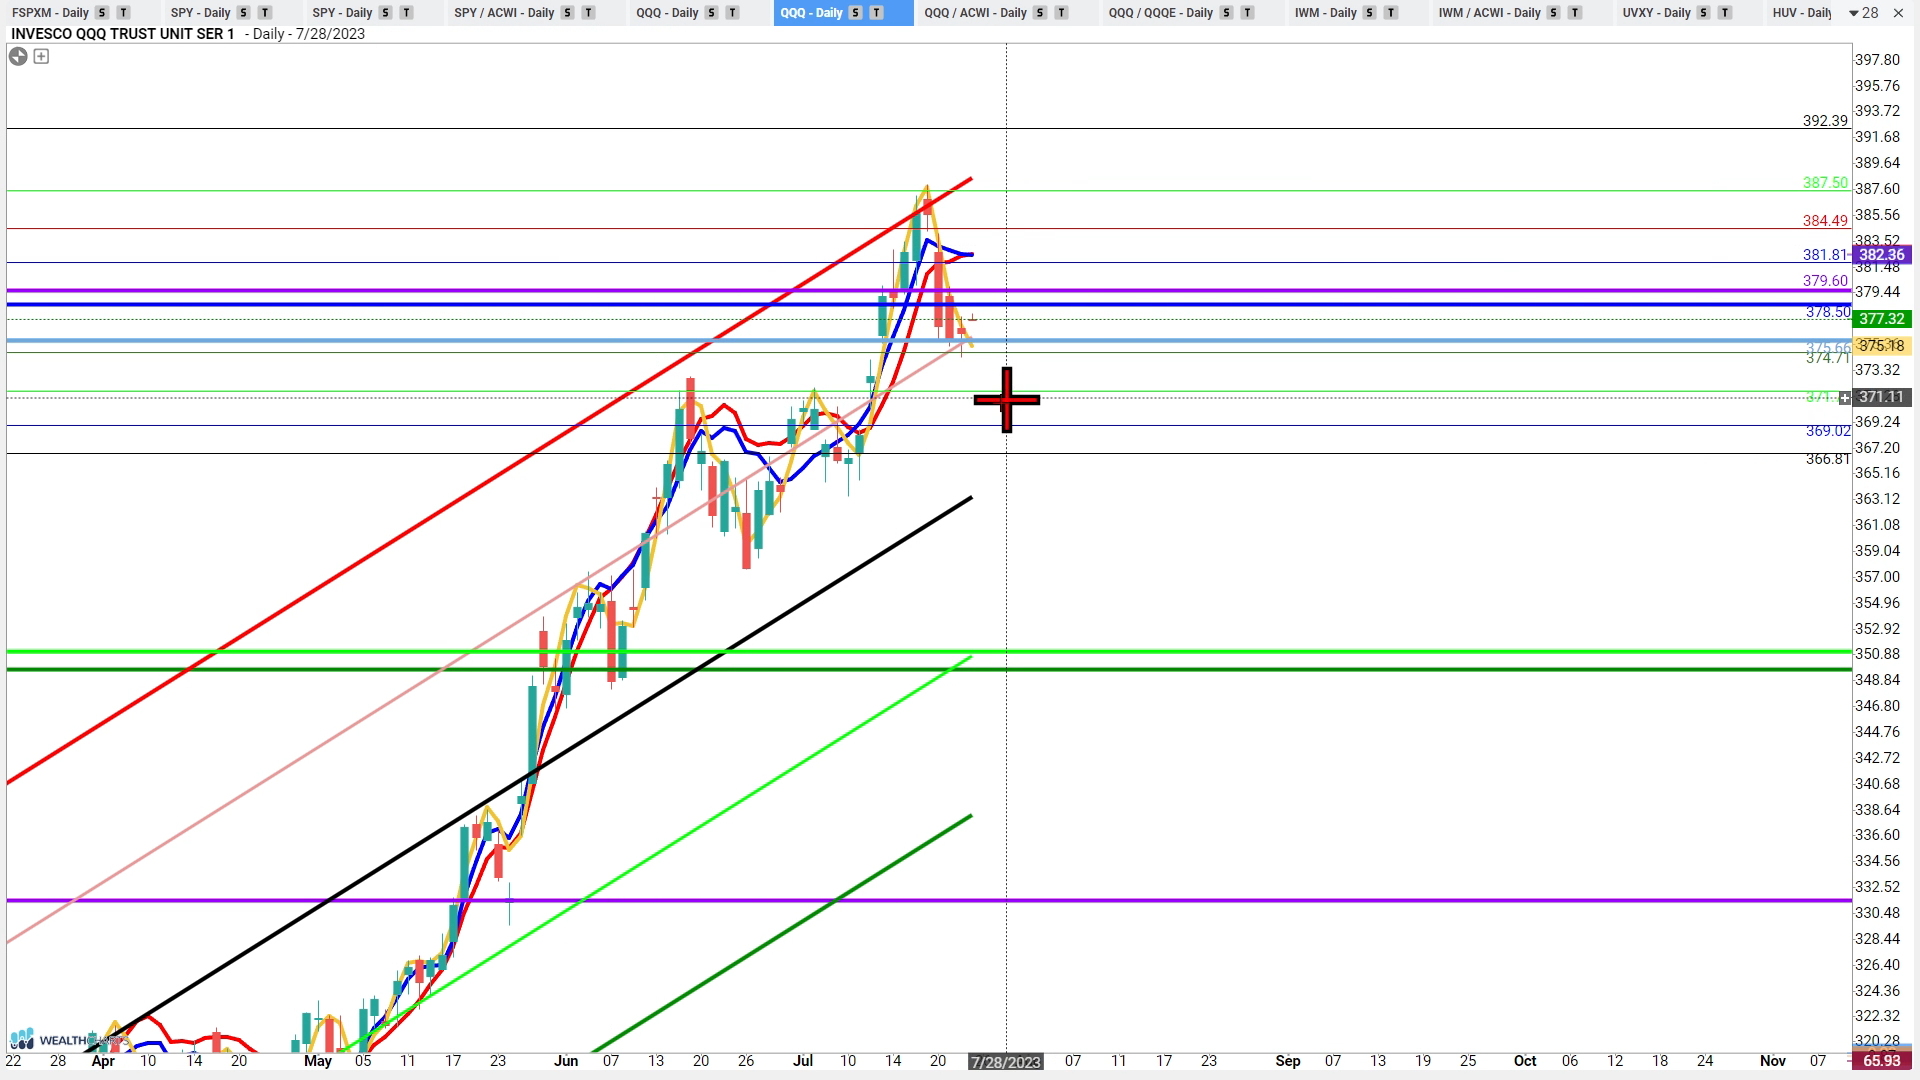Click the square plus icon under the chart title
The image size is (1920, 1080).
pos(41,57)
